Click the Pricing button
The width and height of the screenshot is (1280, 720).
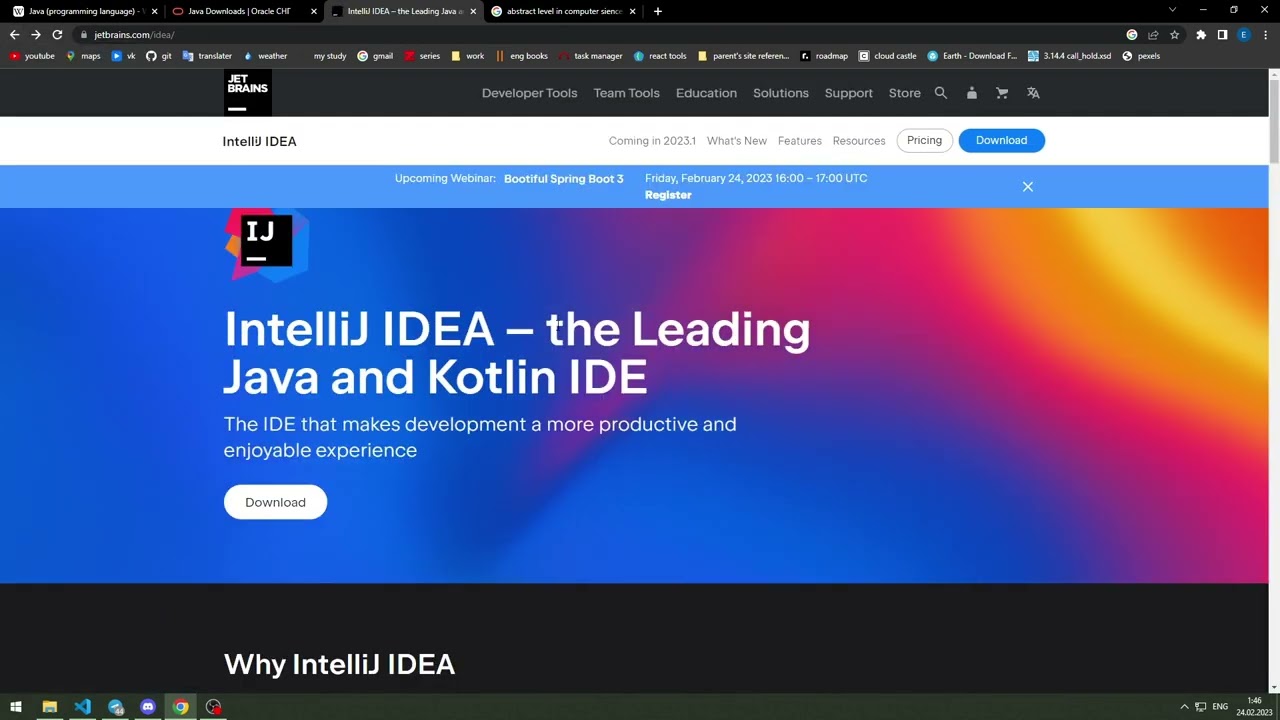924,140
